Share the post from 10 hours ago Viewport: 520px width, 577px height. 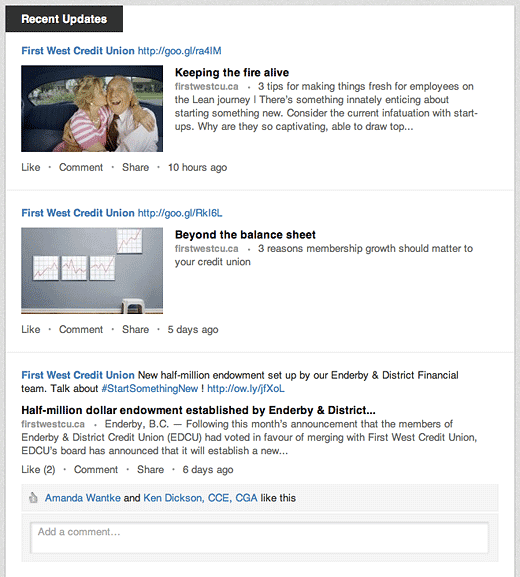135,167
